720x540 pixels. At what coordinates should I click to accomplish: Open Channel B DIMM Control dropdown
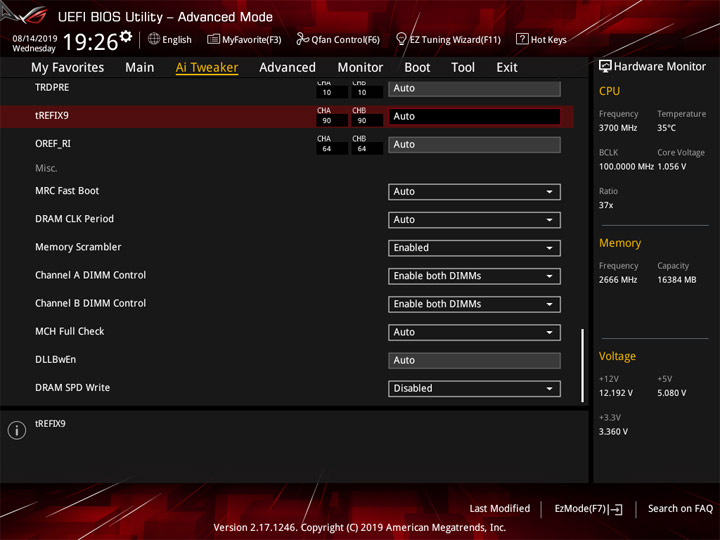(474, 304)
